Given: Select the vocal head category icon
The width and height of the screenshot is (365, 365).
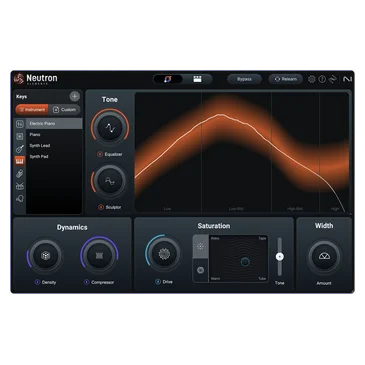Looking at the screenshot, I should pos(20,199).
